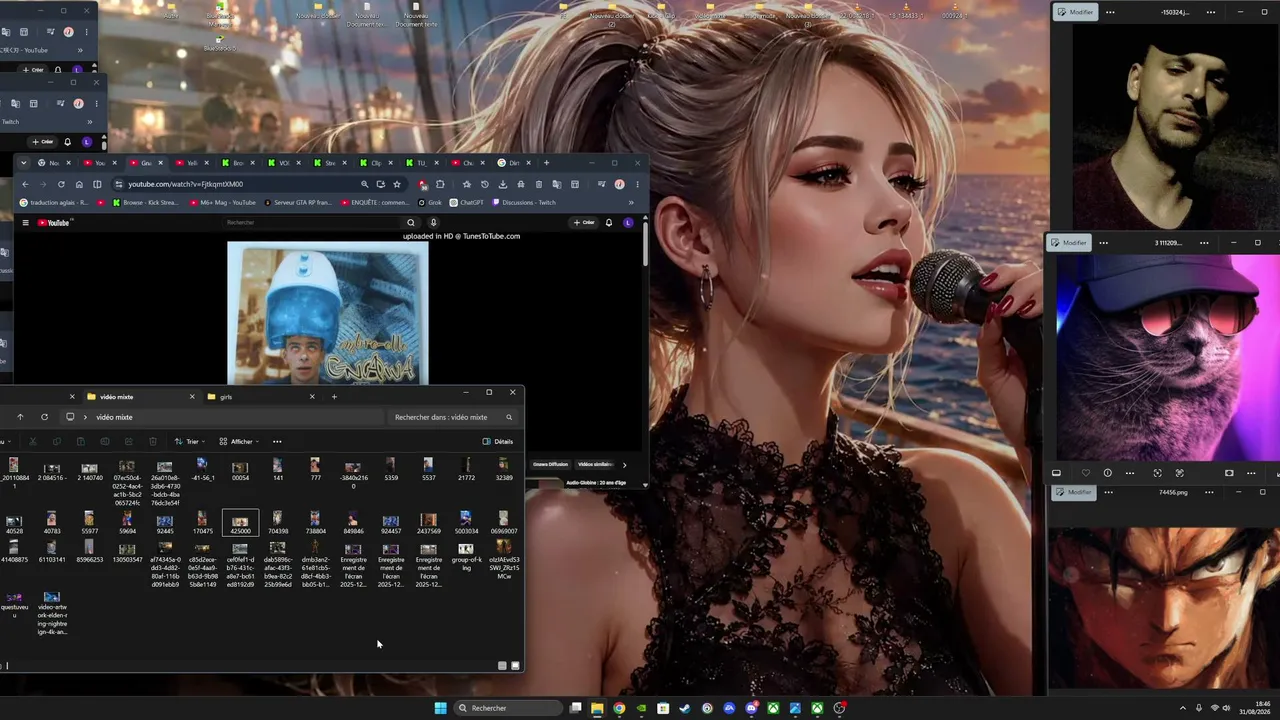Select the file named 777
Image resolution: width=1280 pixels, height=720 pixels.
[x=315, y=470]
